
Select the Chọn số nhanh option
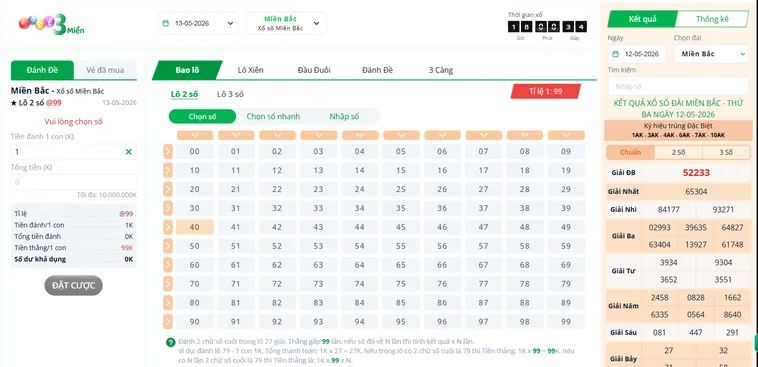click(x=273, y=117)
